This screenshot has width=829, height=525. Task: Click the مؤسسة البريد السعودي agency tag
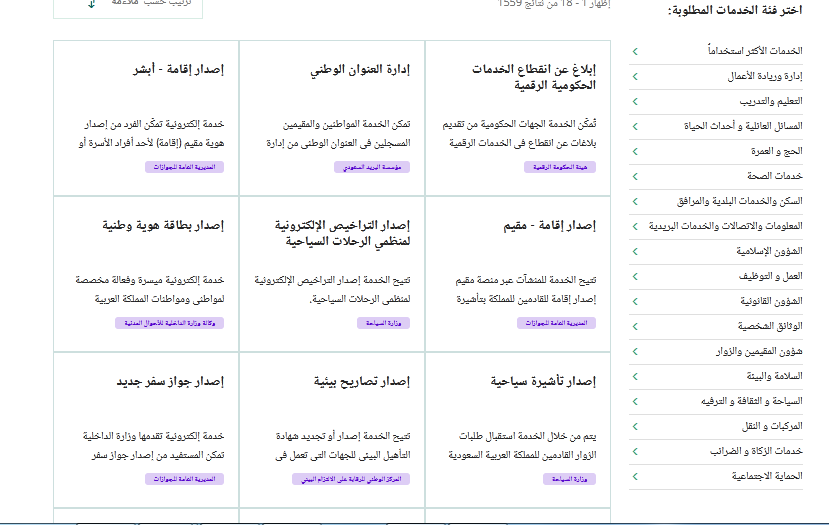372,167
